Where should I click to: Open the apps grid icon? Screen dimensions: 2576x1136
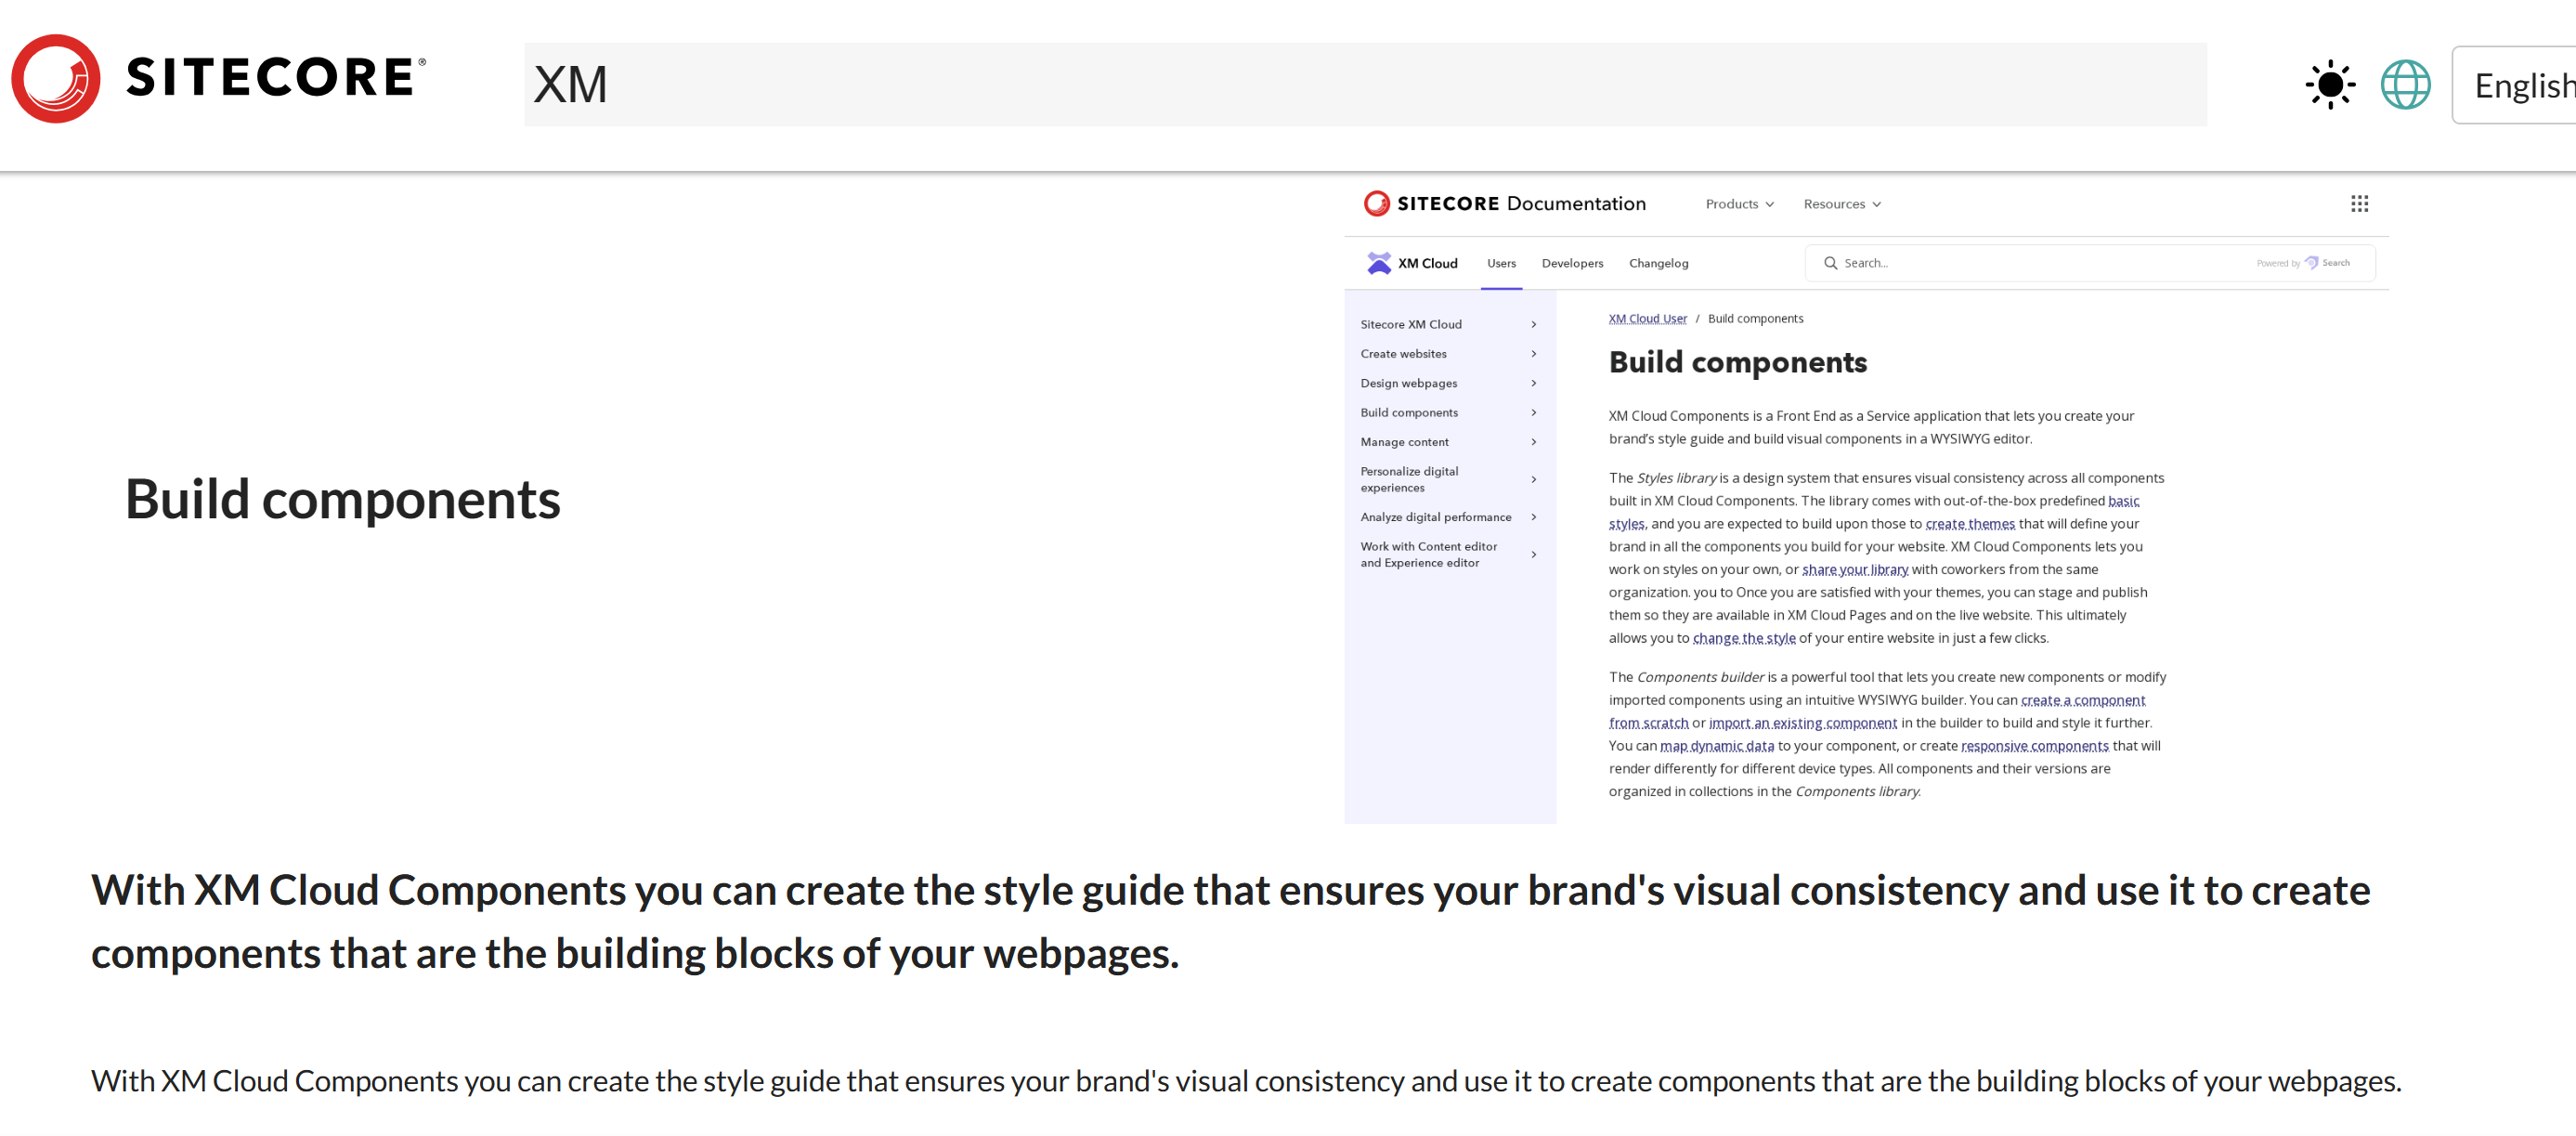click(2359, 204)
